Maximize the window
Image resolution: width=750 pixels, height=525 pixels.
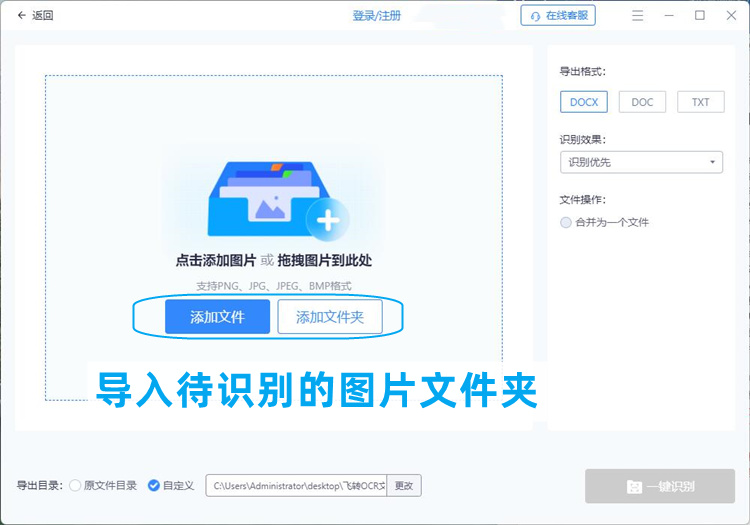coord(700,16)
